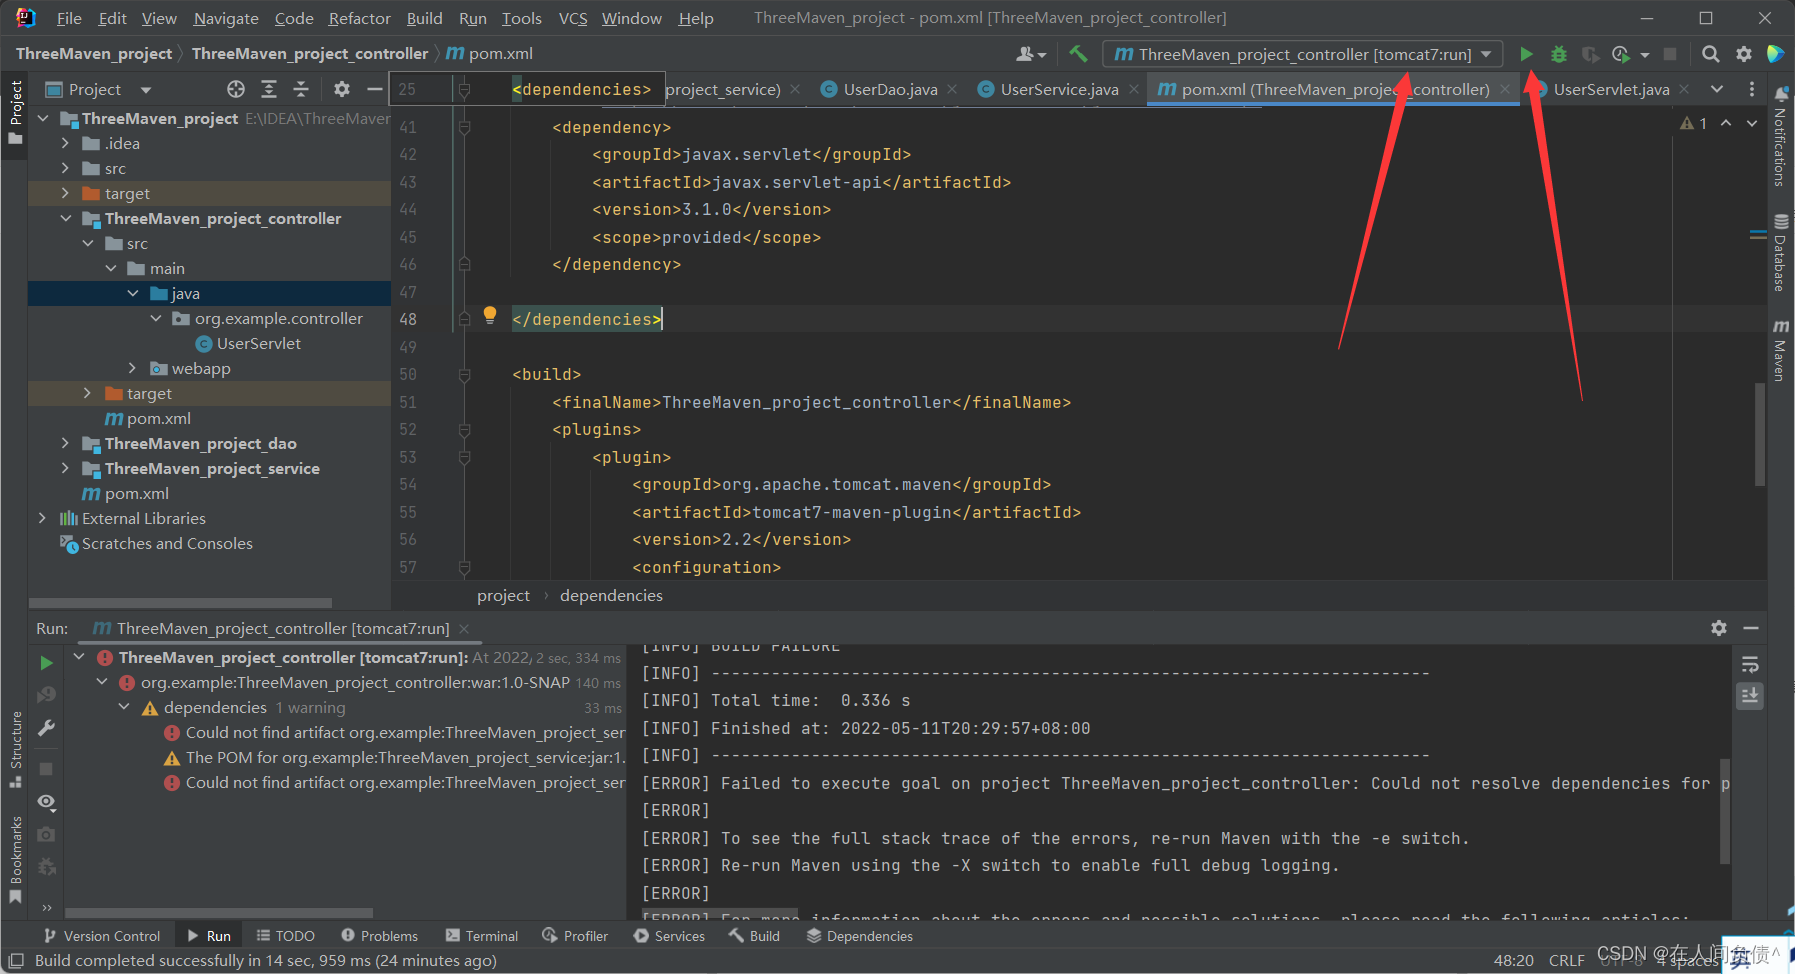Select first Could not find artifact error
The height and width of the screenshot is (974, 1795).
click(x=395, y=732)
